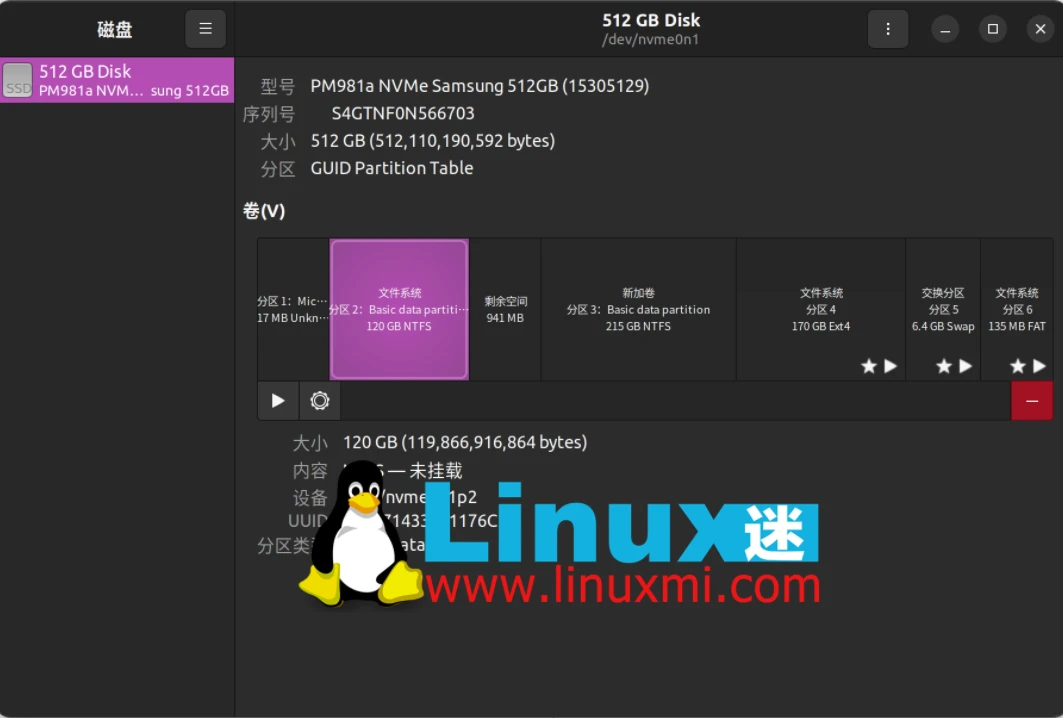The image size is (1063, 718).
Task: Select partition 3, 215 GB NTFS volume
Action: click(638, 309)
